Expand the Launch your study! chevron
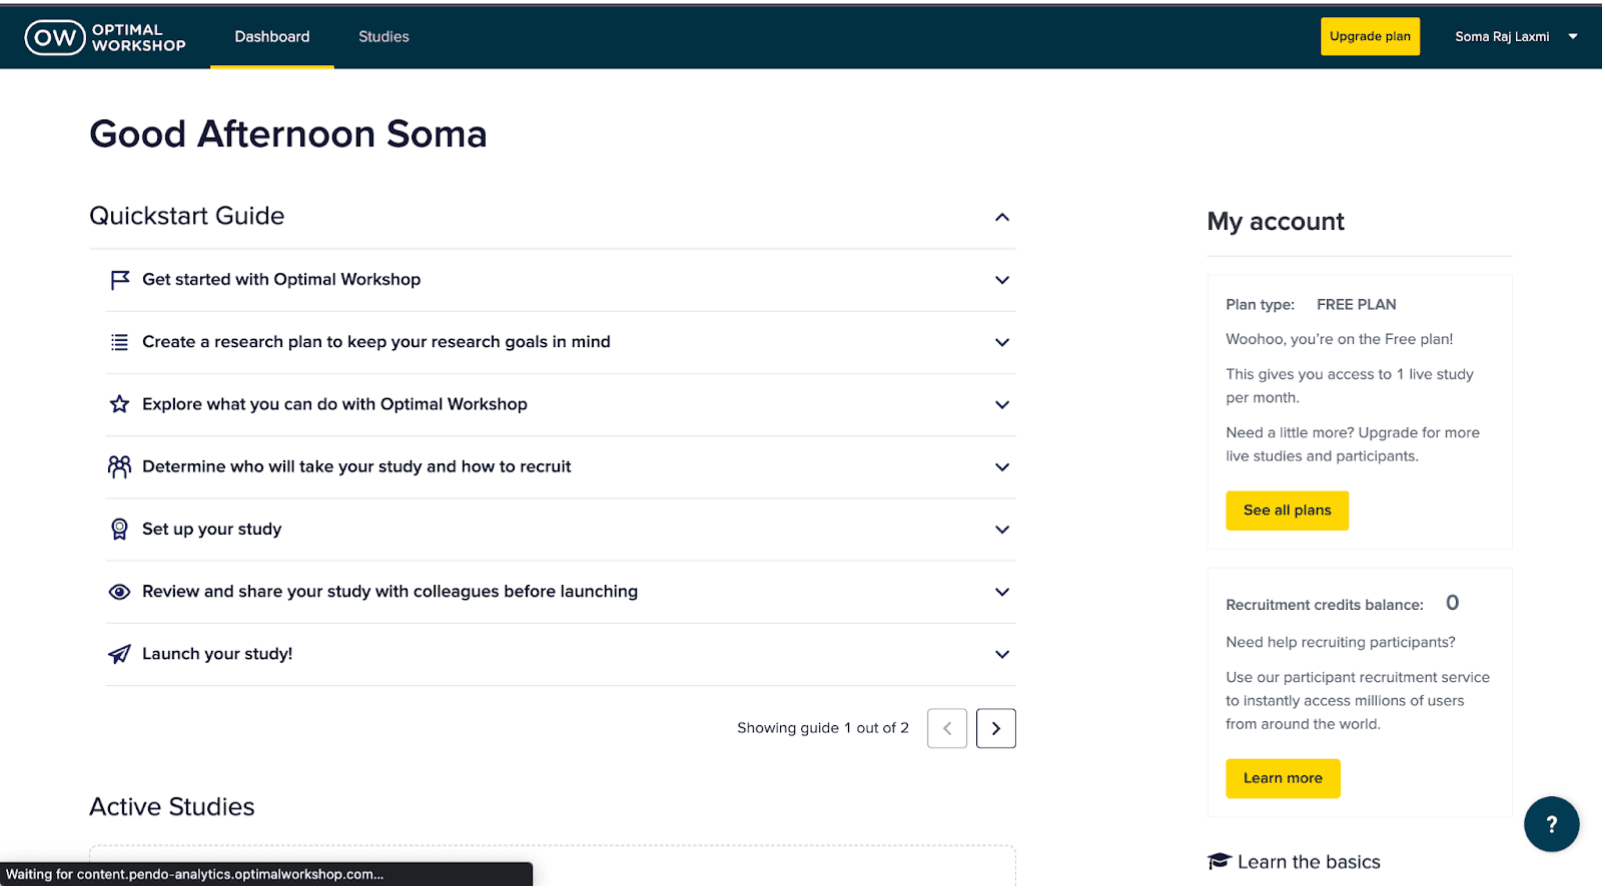 point(1003,655)
